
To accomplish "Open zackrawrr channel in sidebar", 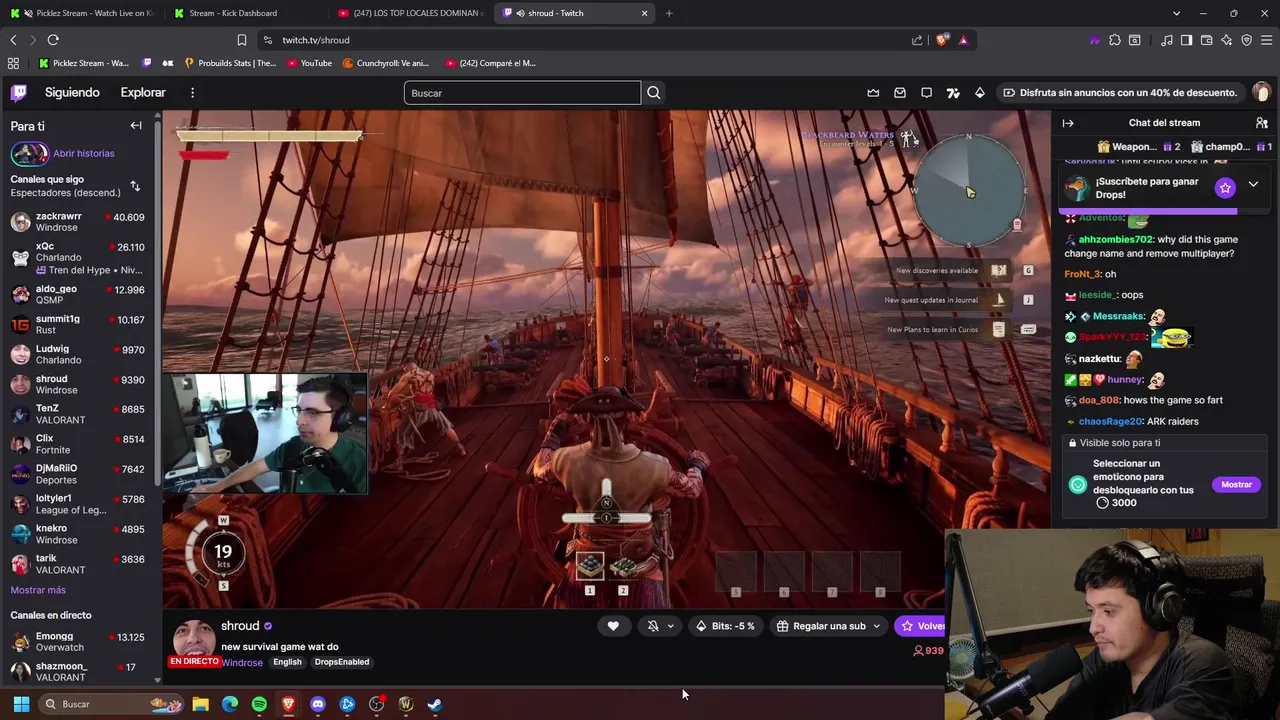I will click(x=78, y=222).
